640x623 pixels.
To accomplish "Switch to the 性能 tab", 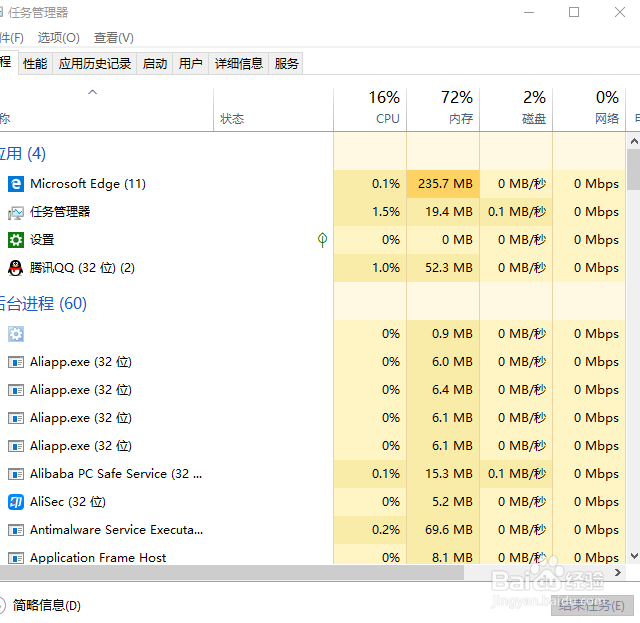I will click(35, 64).
